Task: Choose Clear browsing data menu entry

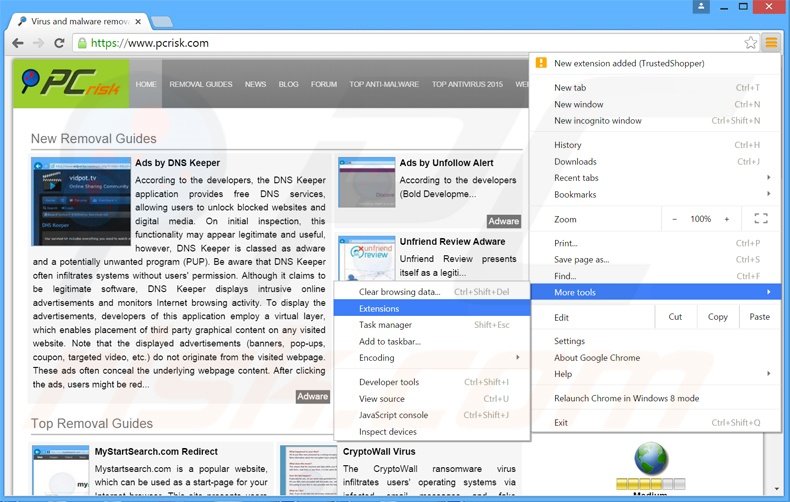Action: click(432, 292)
